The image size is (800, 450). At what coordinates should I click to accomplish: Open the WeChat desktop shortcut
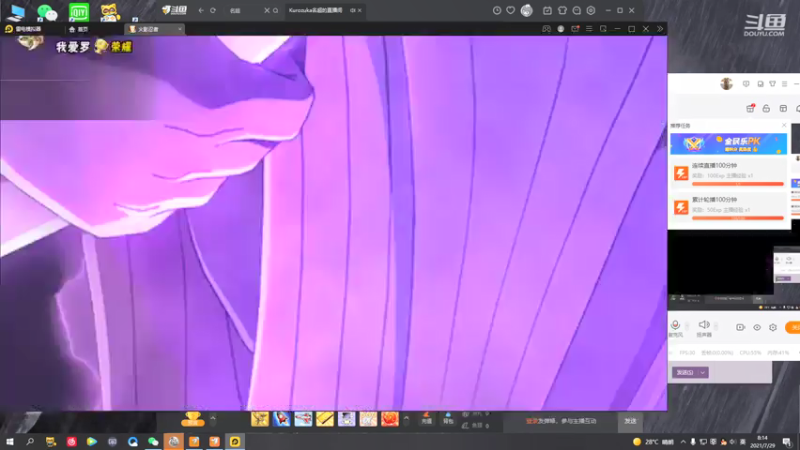point(47,12)
